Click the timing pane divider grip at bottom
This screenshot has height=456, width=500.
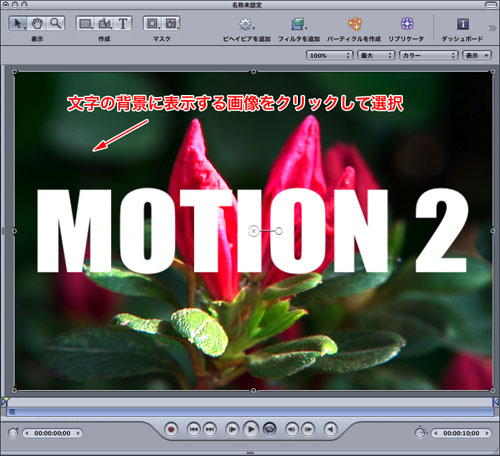[x=250, y=453]
